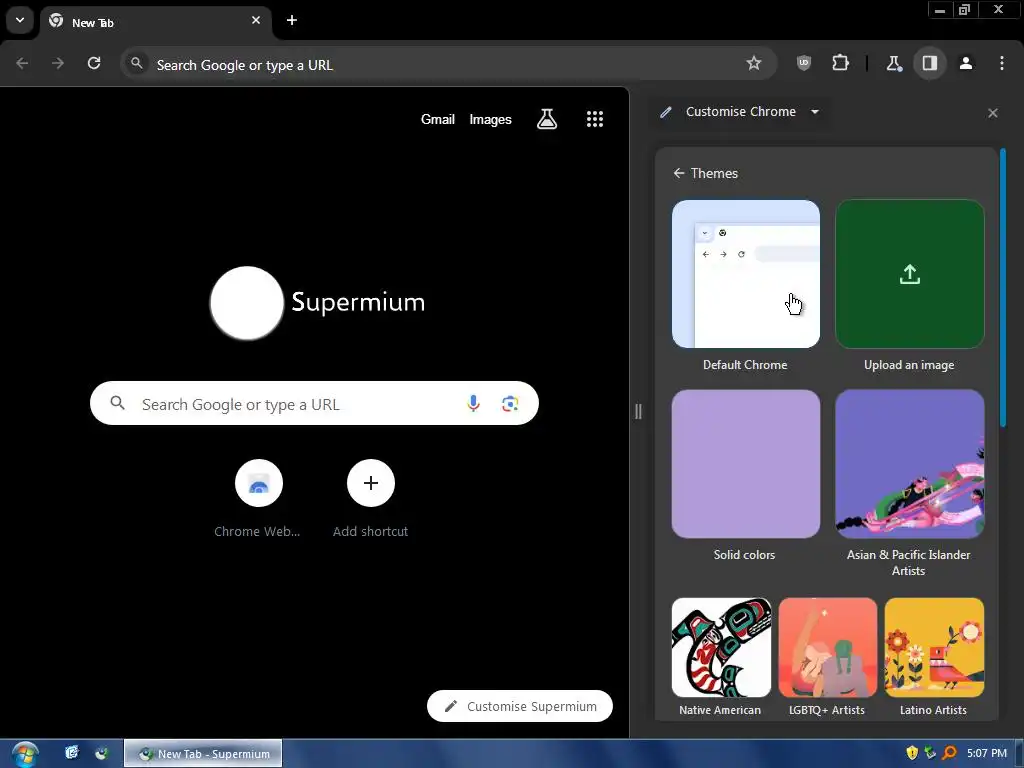The height and width of the screenshot is (768, 1024).
Task: Click the Solid colors caption
Action: pos(744,554)
